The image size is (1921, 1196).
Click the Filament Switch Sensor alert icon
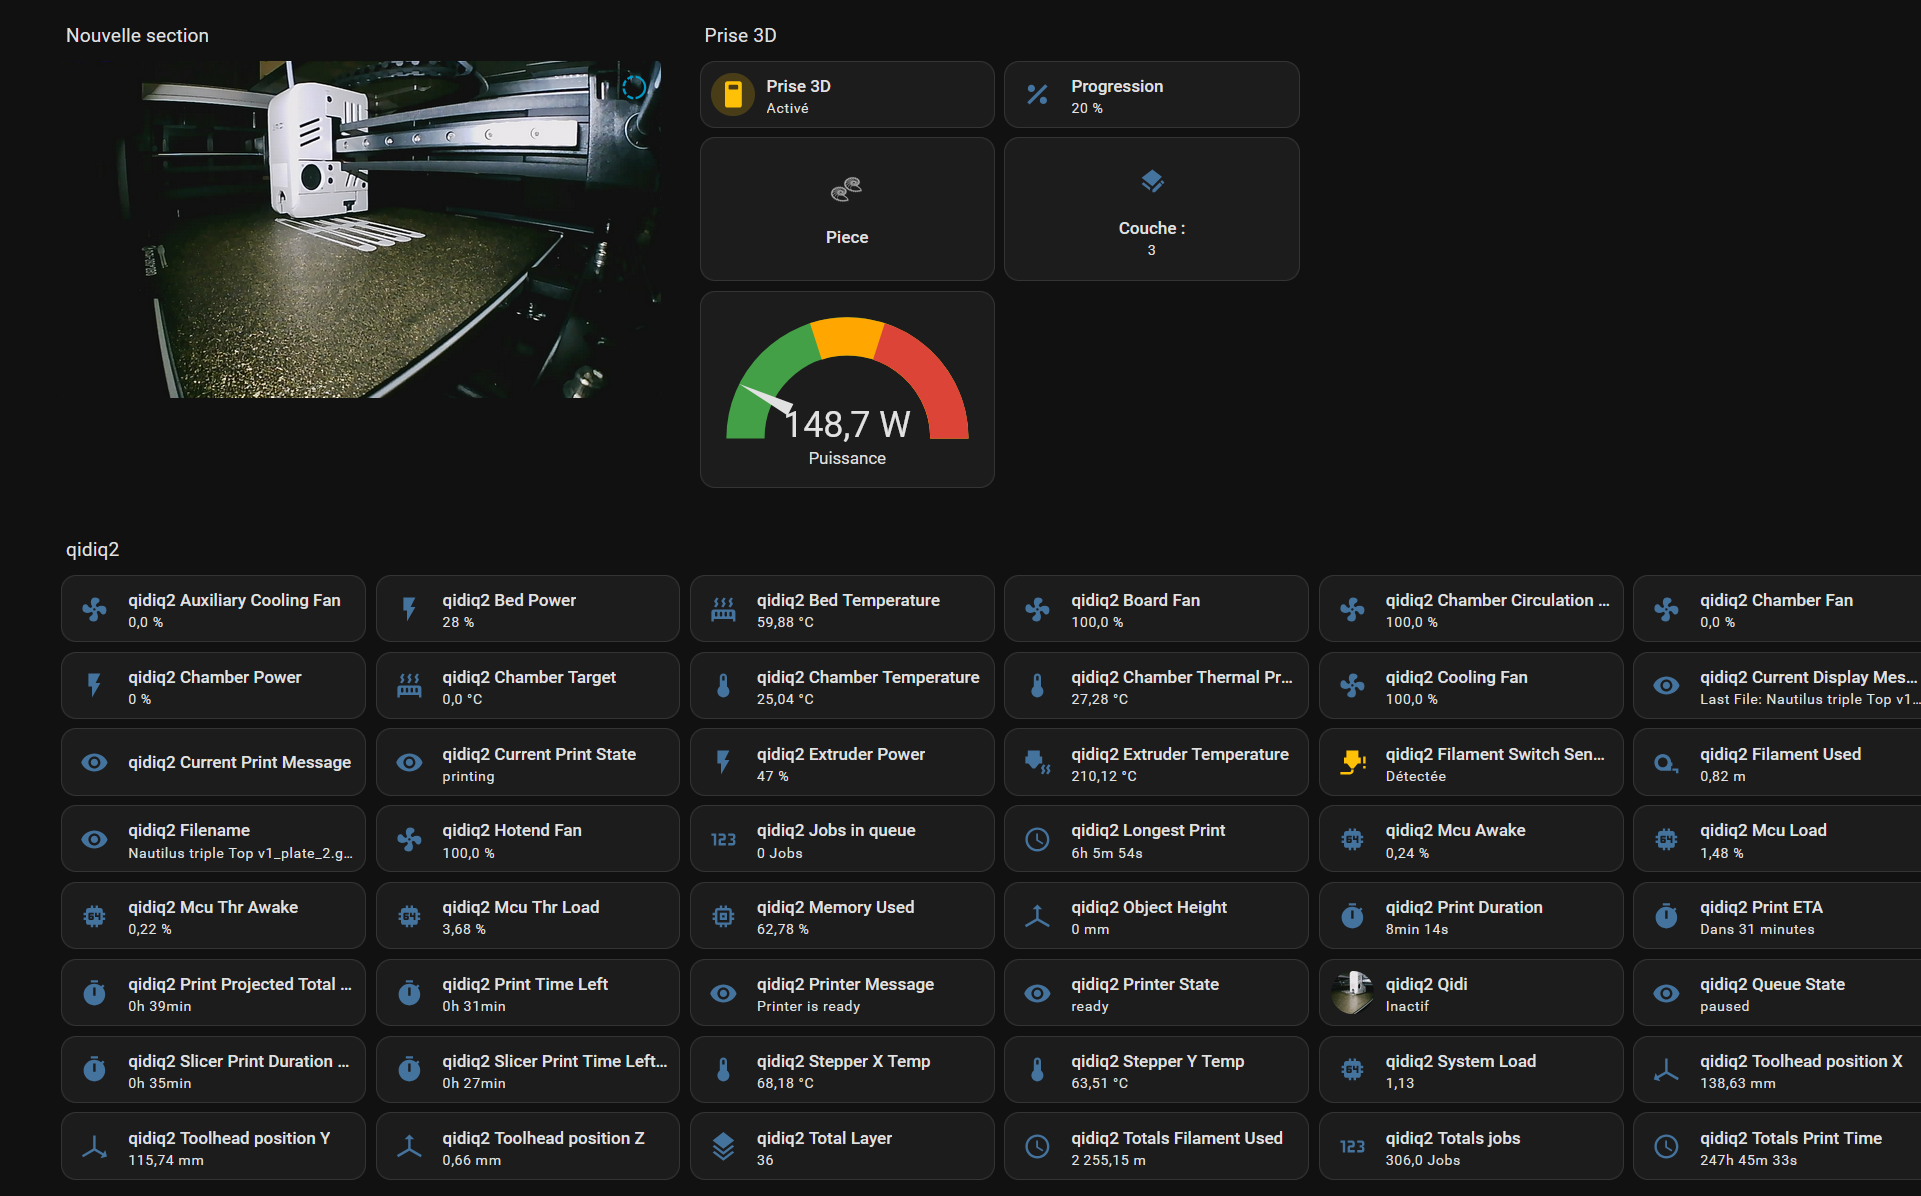point(1352,763)
